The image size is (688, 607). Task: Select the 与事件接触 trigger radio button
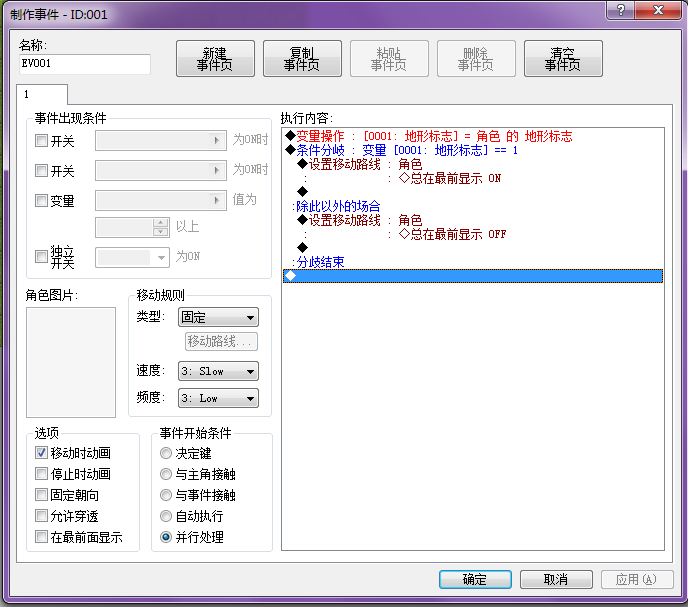(x=166, y=495)
